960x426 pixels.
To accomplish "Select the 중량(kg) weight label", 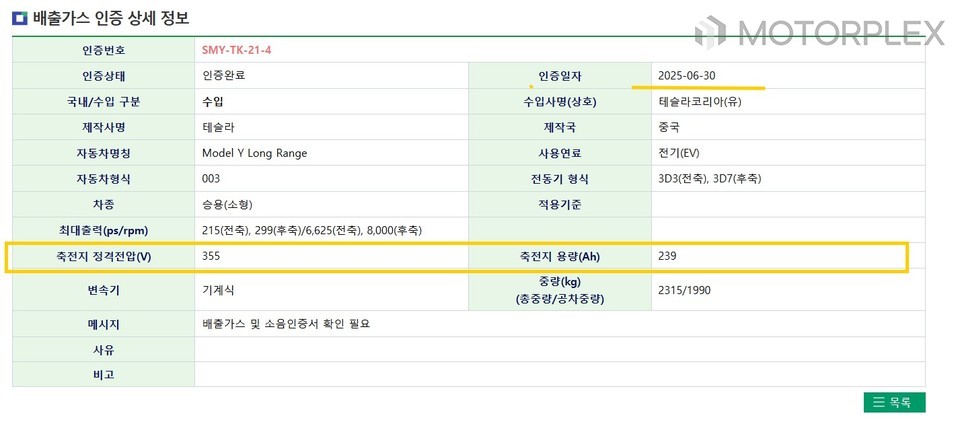I will click(560, 291).
